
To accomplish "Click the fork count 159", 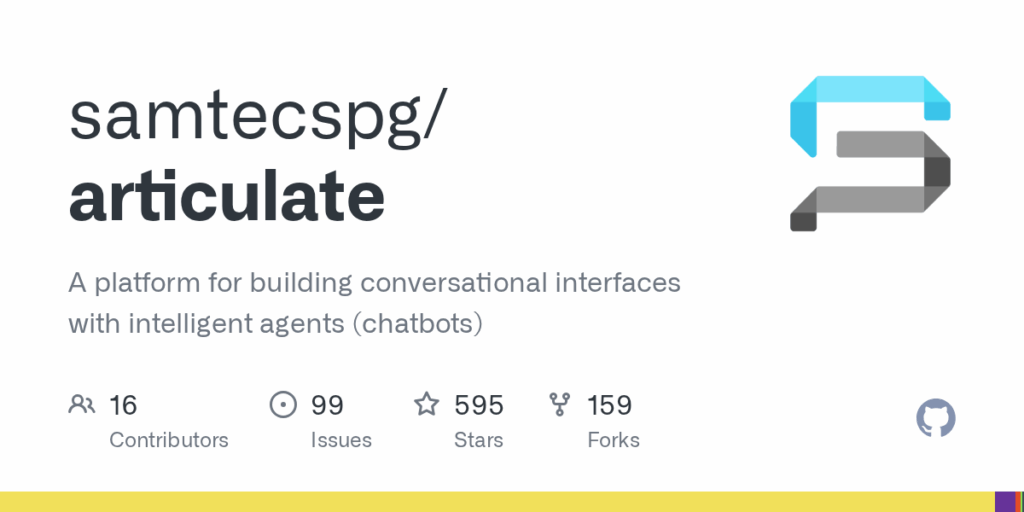I will click(x=609, y=405).
